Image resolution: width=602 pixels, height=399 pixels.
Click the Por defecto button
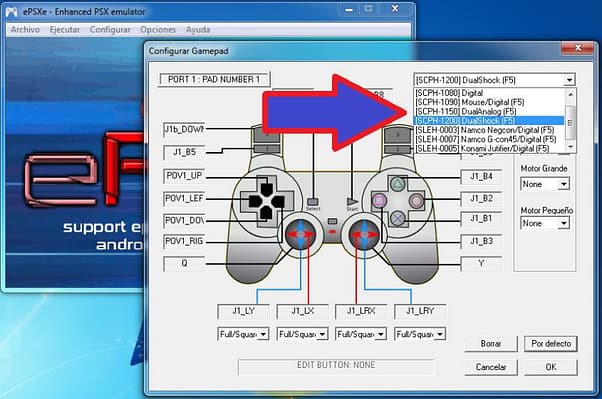(x=551, y=344)
